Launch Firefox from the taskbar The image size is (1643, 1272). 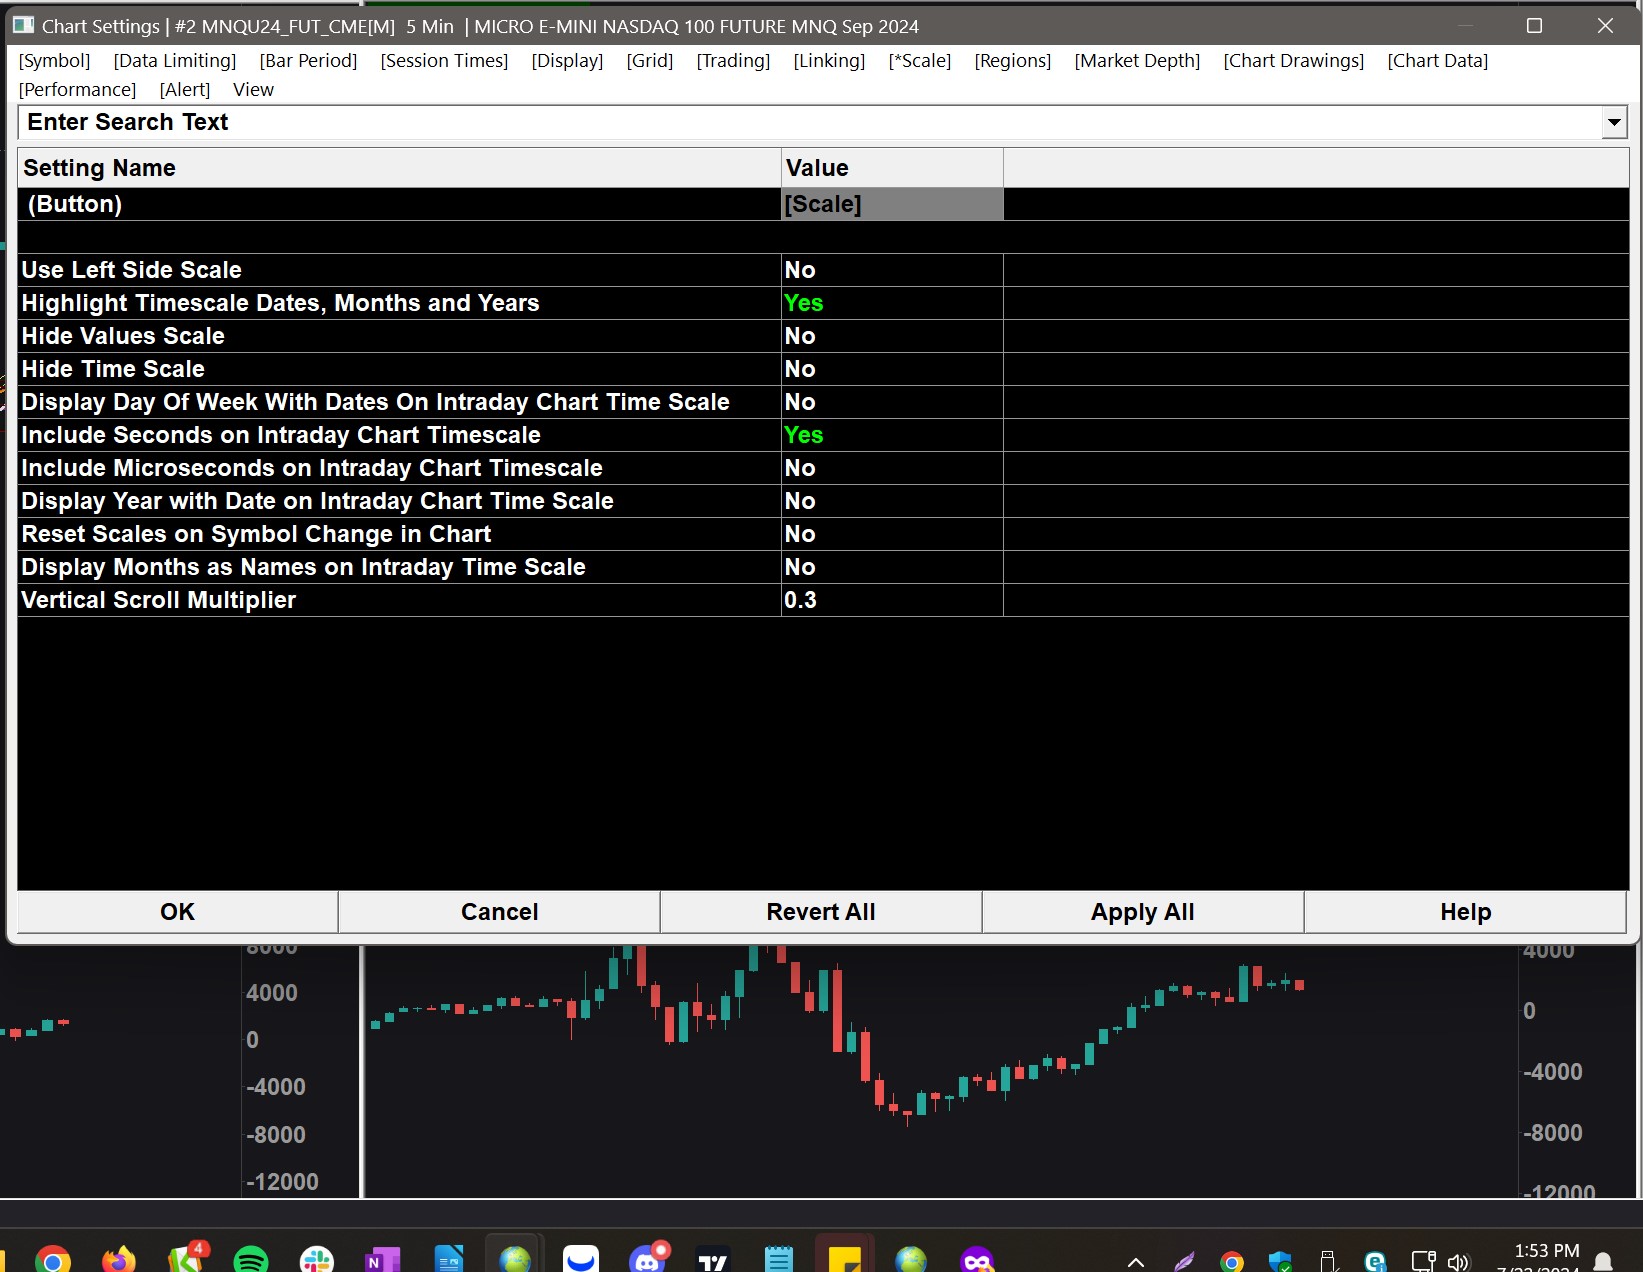(119, 1259)
